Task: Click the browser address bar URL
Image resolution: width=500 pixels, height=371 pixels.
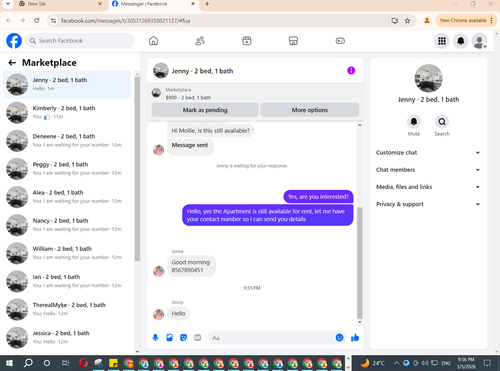Action: tap(125, 21)
